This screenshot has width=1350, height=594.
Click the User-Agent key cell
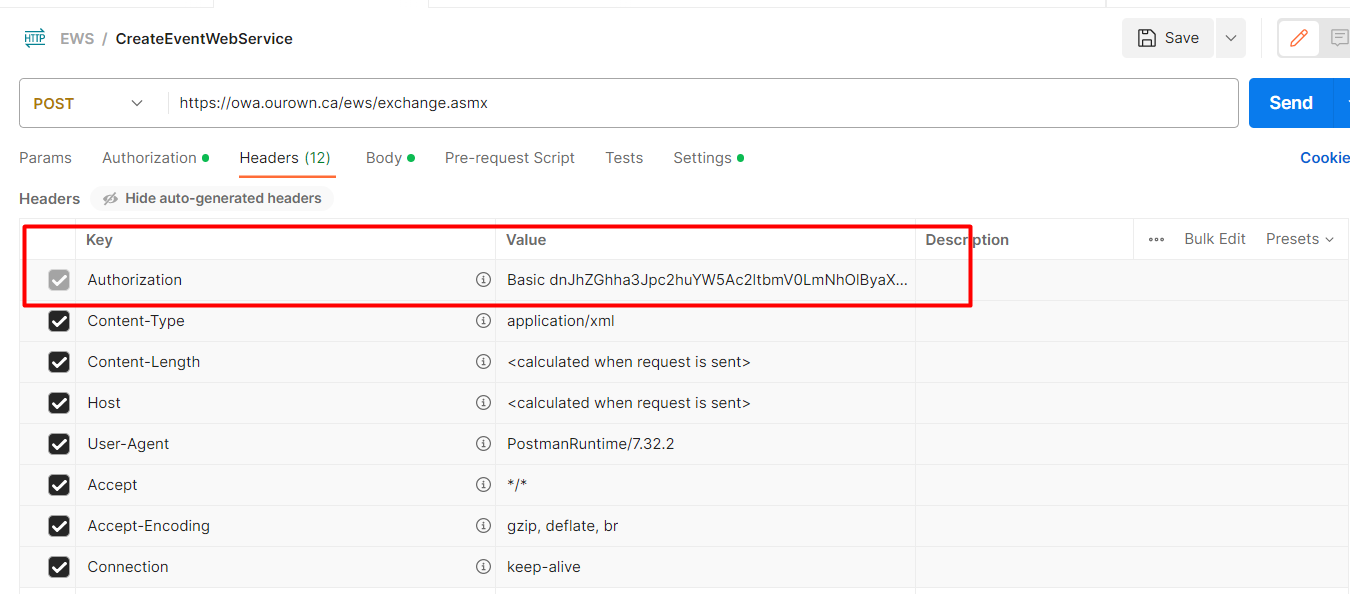[x=286, y=444]
